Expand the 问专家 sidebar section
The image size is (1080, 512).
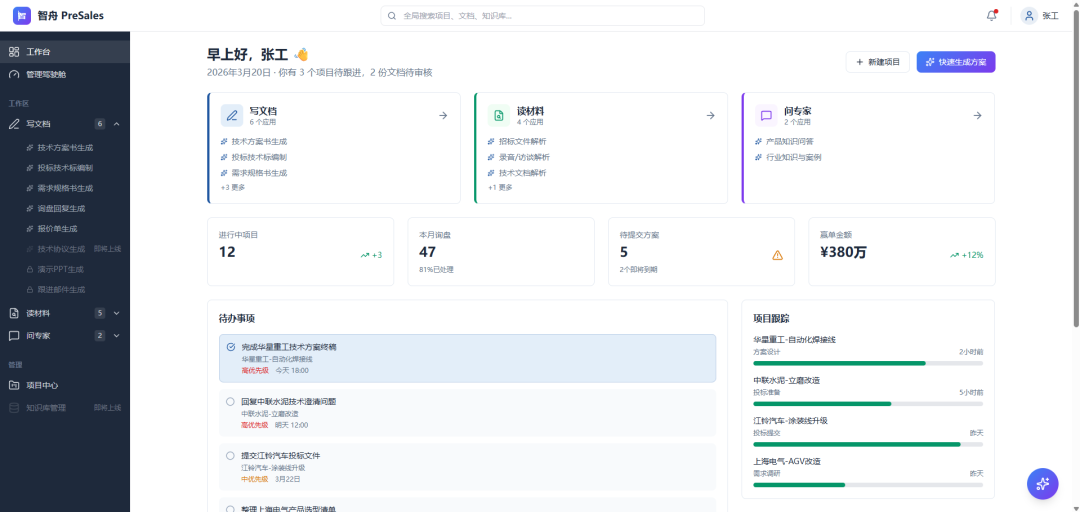[x=116, y=336]
